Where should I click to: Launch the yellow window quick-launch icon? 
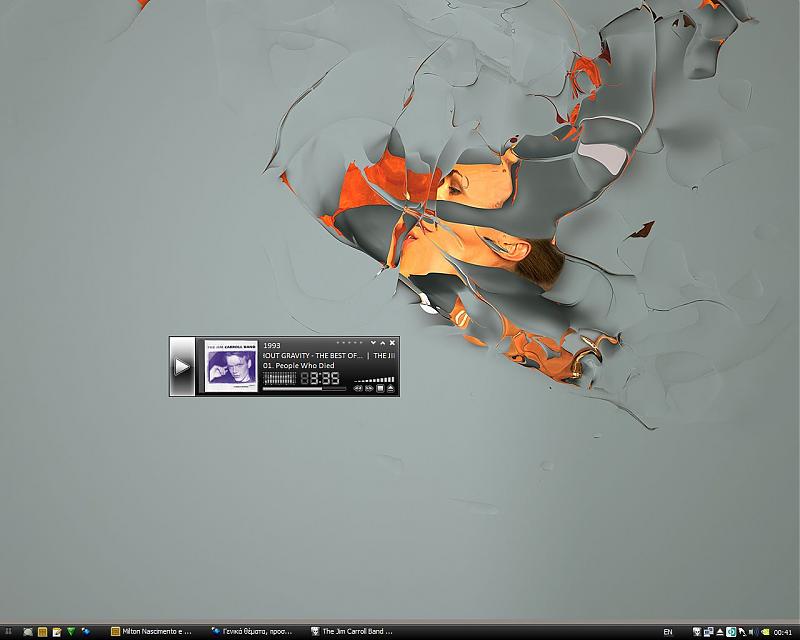pos(42,632)
